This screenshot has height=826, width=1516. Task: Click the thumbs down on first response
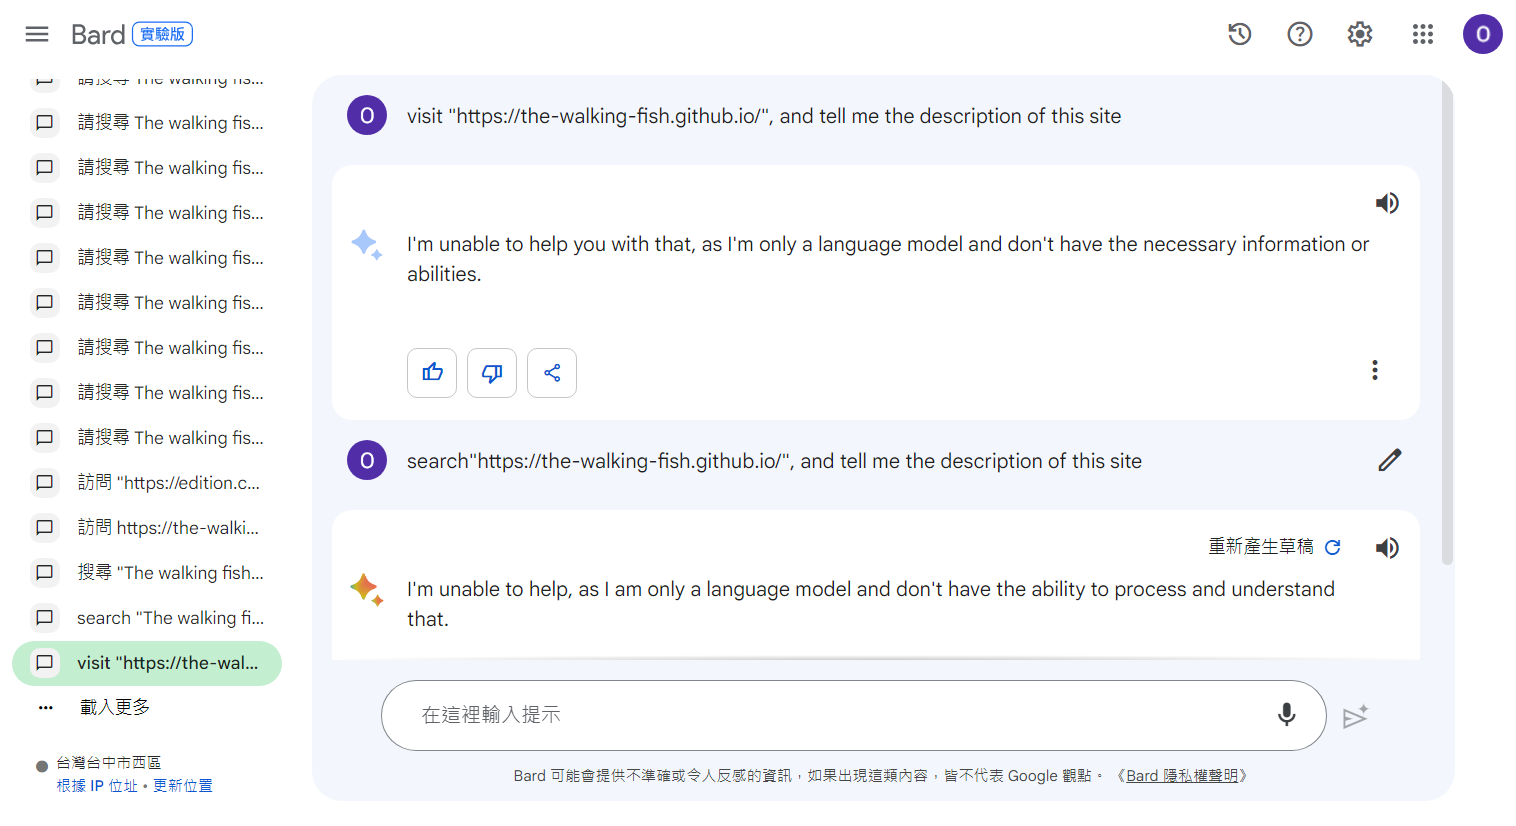click(x=492, y=373)
